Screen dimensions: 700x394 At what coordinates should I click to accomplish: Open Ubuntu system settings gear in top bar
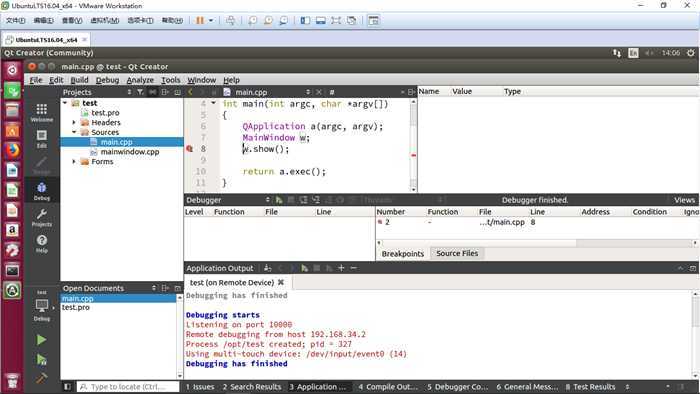coord(691,53)
